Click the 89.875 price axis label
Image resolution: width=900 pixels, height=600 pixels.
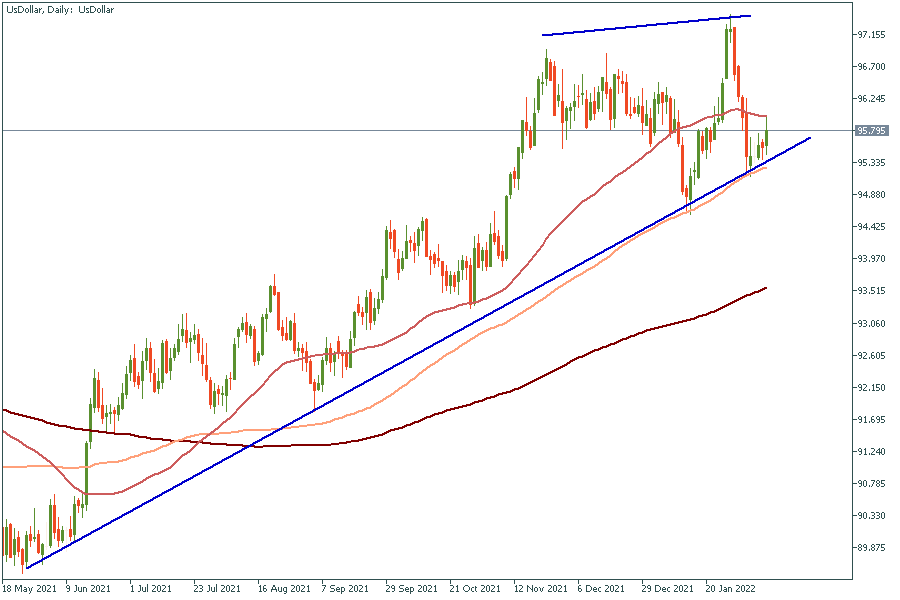872,548
